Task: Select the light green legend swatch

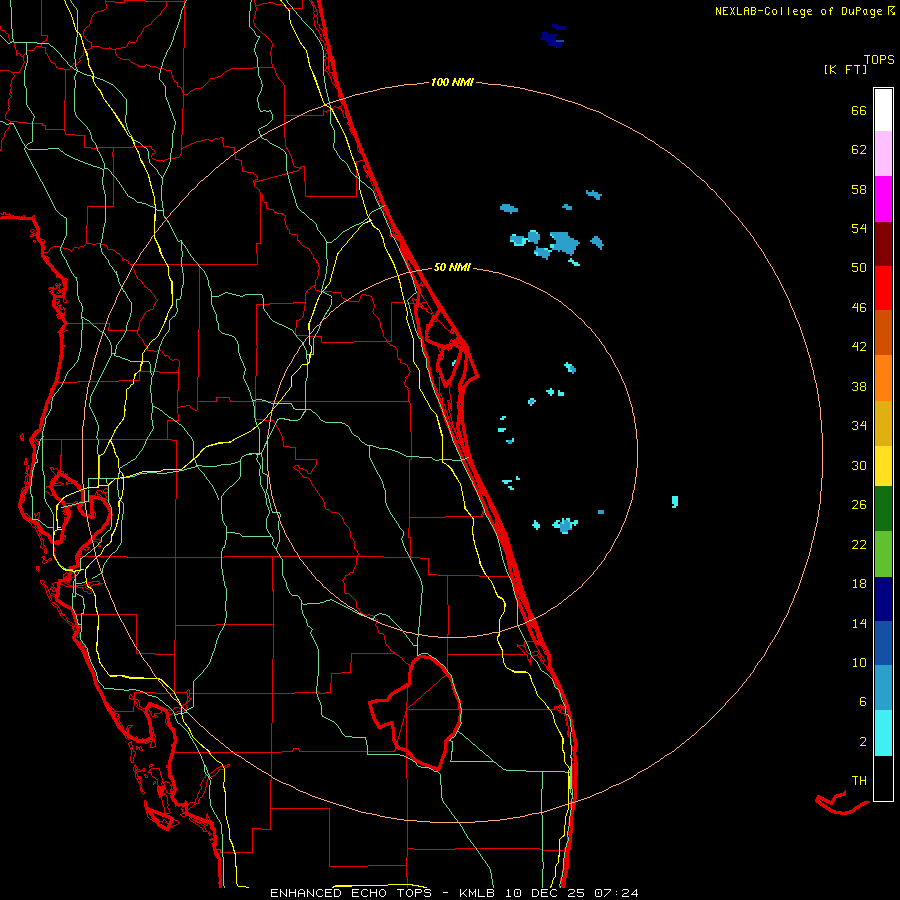Action: coord(883,554)
